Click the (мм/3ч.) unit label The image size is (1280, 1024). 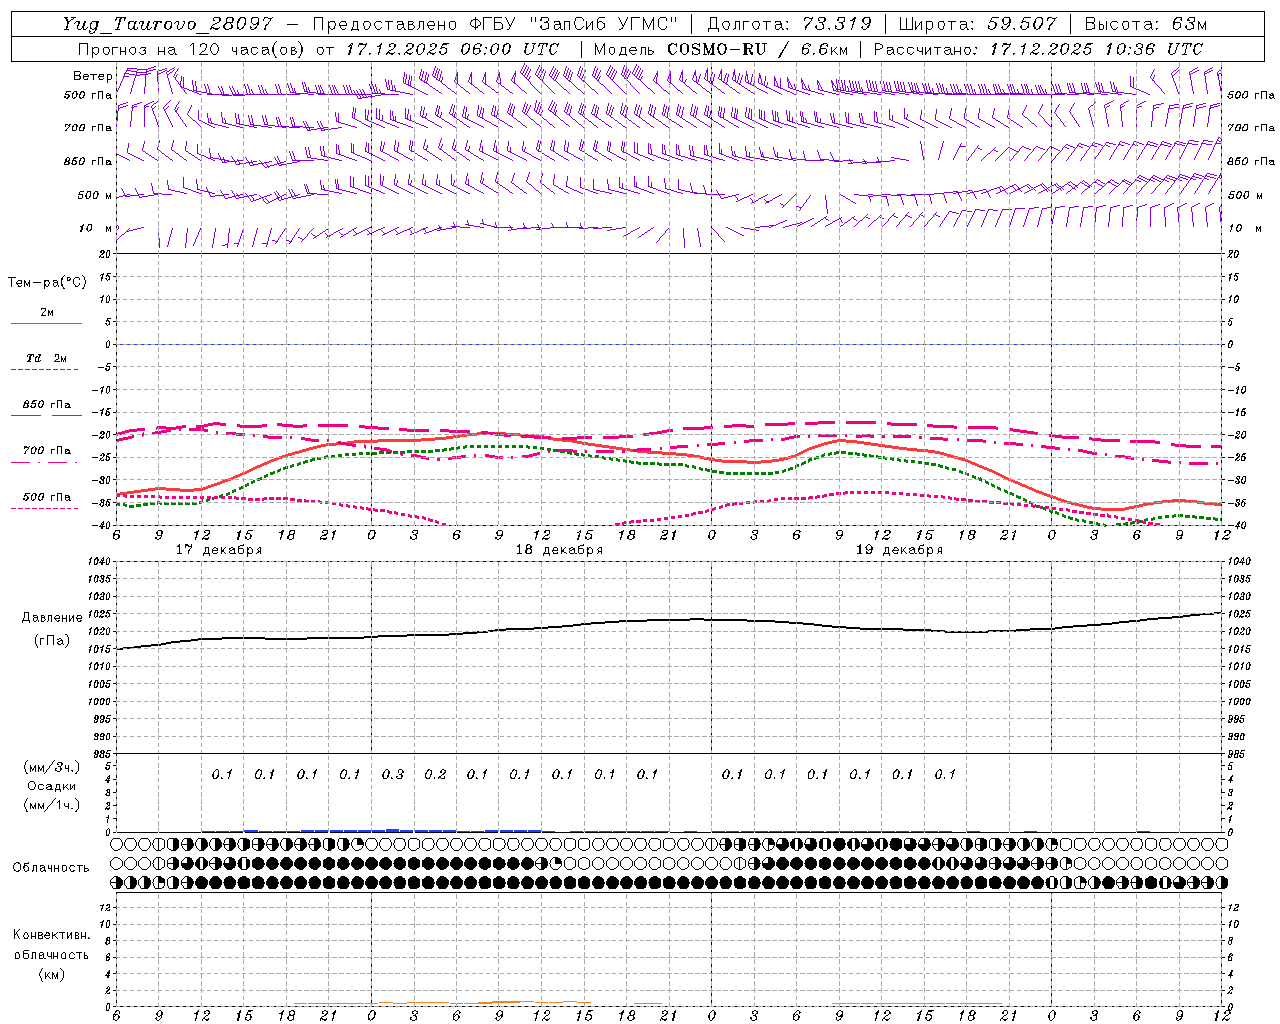pos(51,767)
